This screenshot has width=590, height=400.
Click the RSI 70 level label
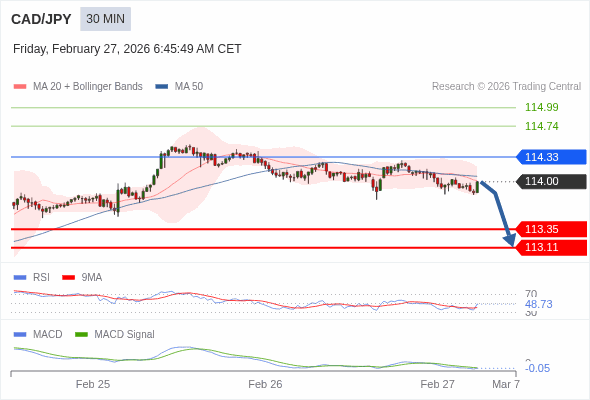pyautogui.click(x=531, y=294)
